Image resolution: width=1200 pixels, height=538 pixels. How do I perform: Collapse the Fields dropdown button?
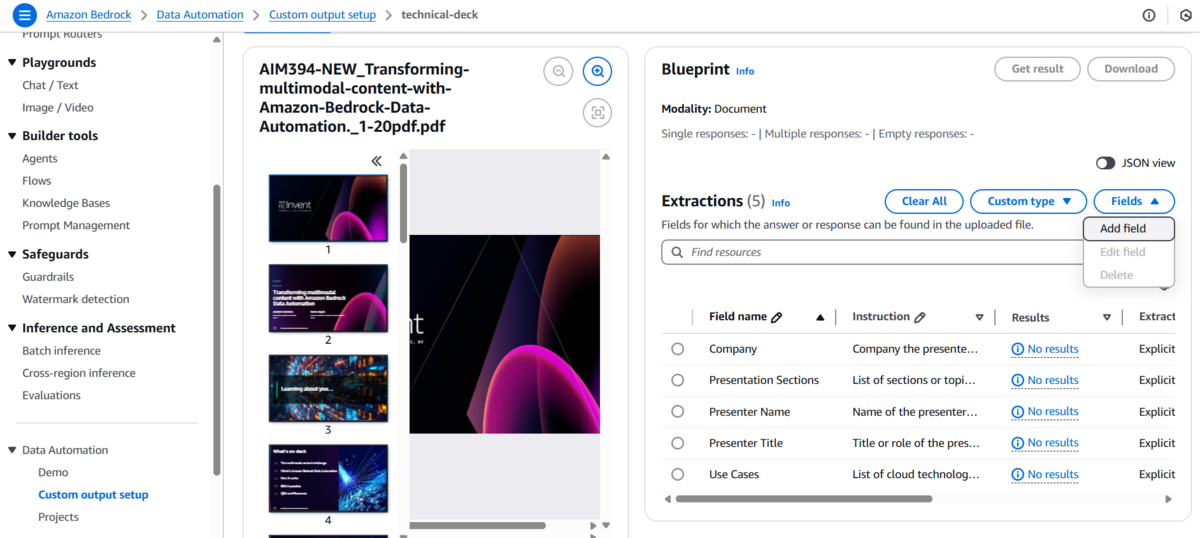[x=1134, y=201]
